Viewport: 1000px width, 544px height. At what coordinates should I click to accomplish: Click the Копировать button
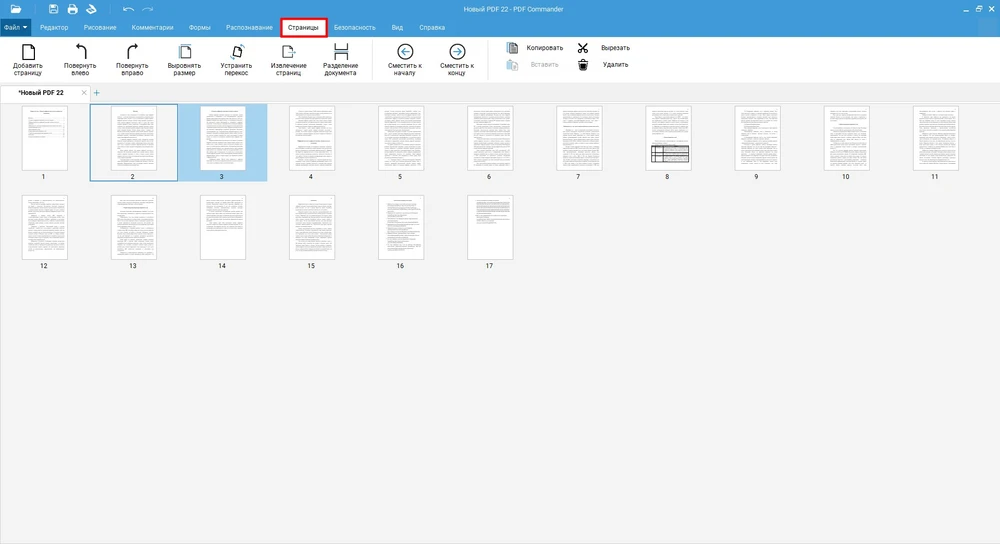(x=536, y=48)
